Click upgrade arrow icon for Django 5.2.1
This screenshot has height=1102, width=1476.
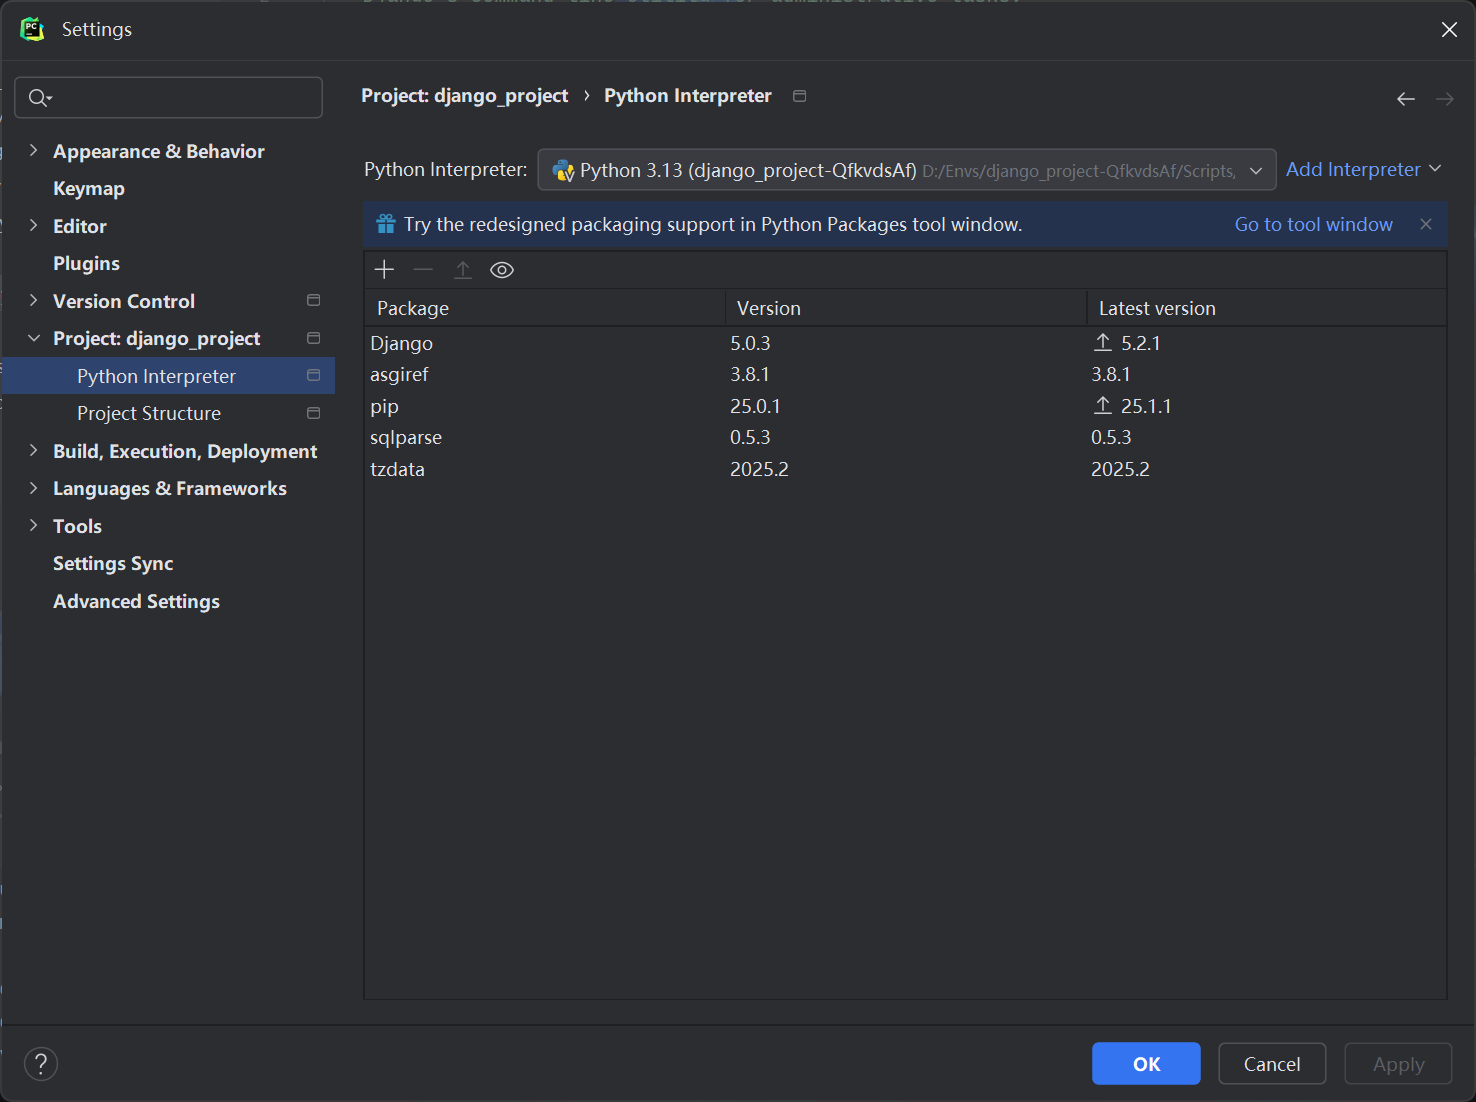pos(1103,342)
